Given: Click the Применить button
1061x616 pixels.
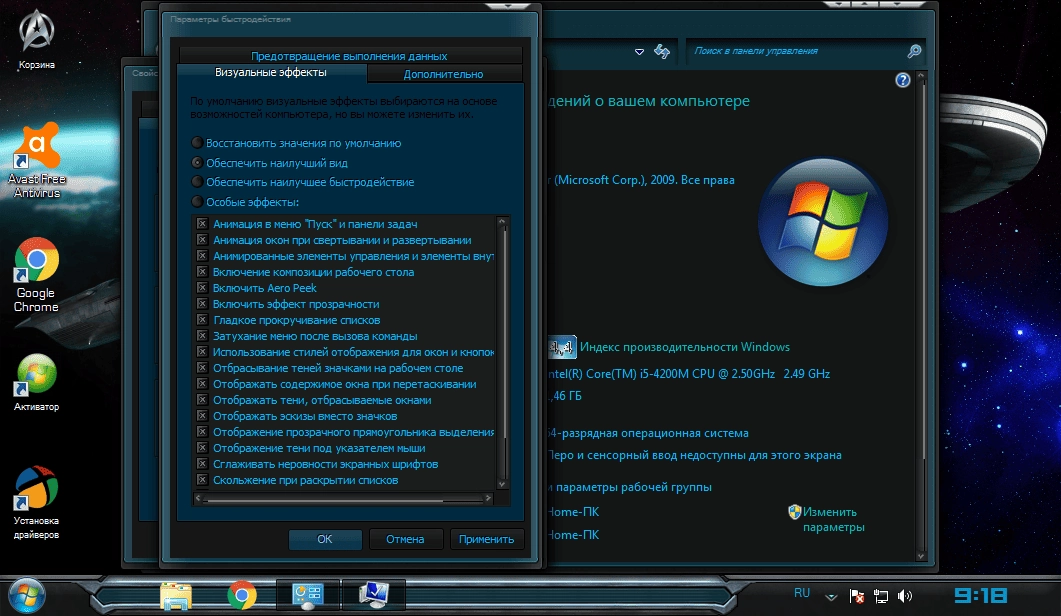Looking at the screenshot, I should pyautogui.click(x=487, y=539).
